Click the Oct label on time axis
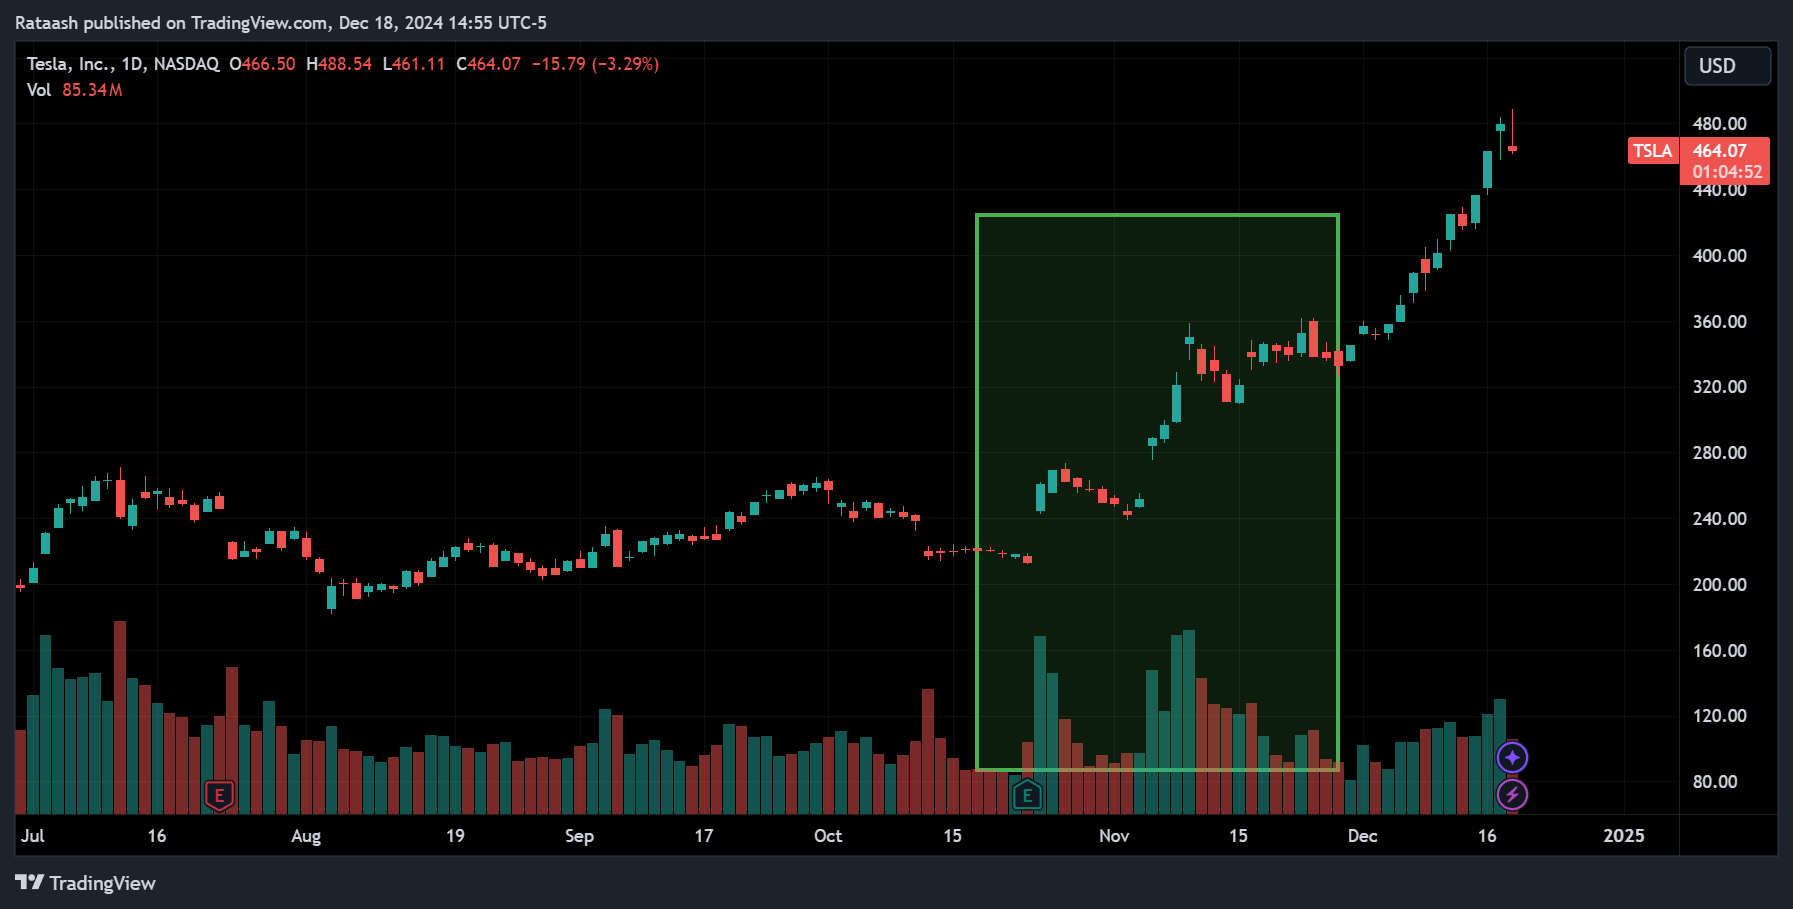The image size is (1793, 909). [x=828, y=836]
